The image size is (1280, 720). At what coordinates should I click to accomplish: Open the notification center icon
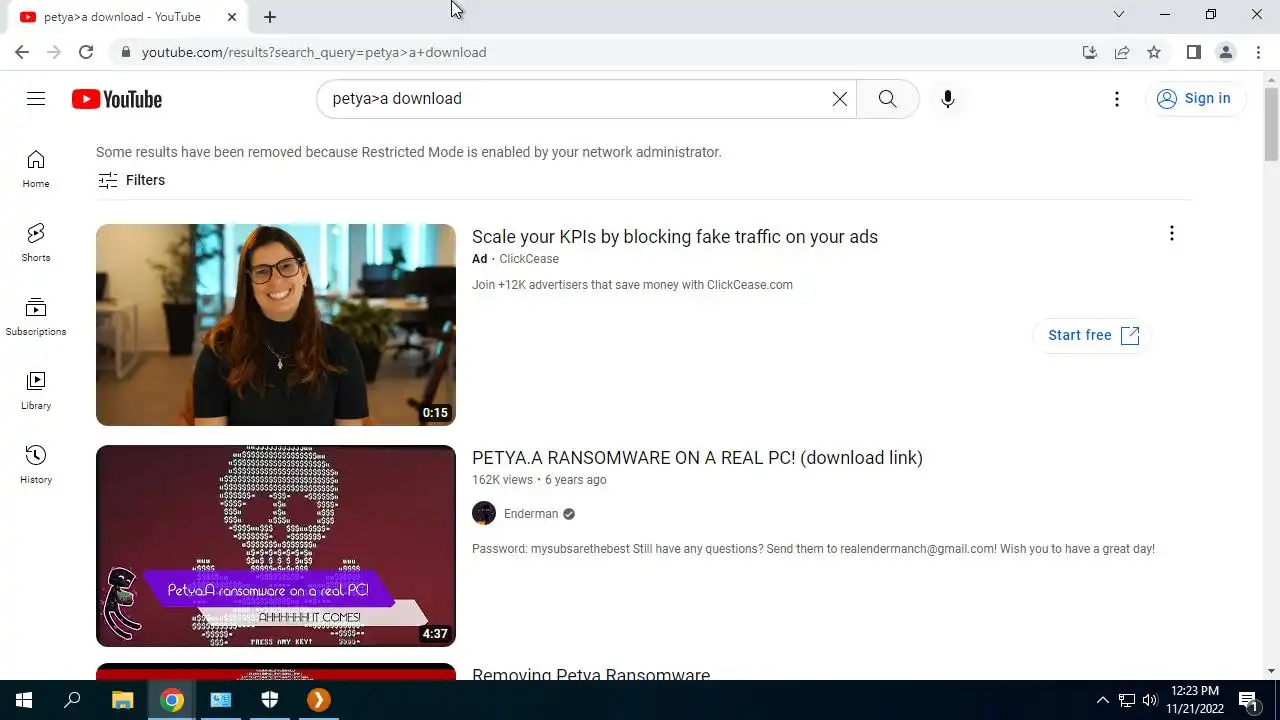1248,700
